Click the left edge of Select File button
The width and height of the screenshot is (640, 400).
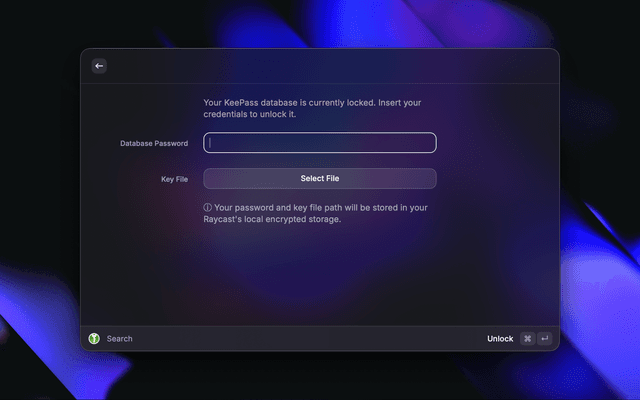(x=210, y=179)
